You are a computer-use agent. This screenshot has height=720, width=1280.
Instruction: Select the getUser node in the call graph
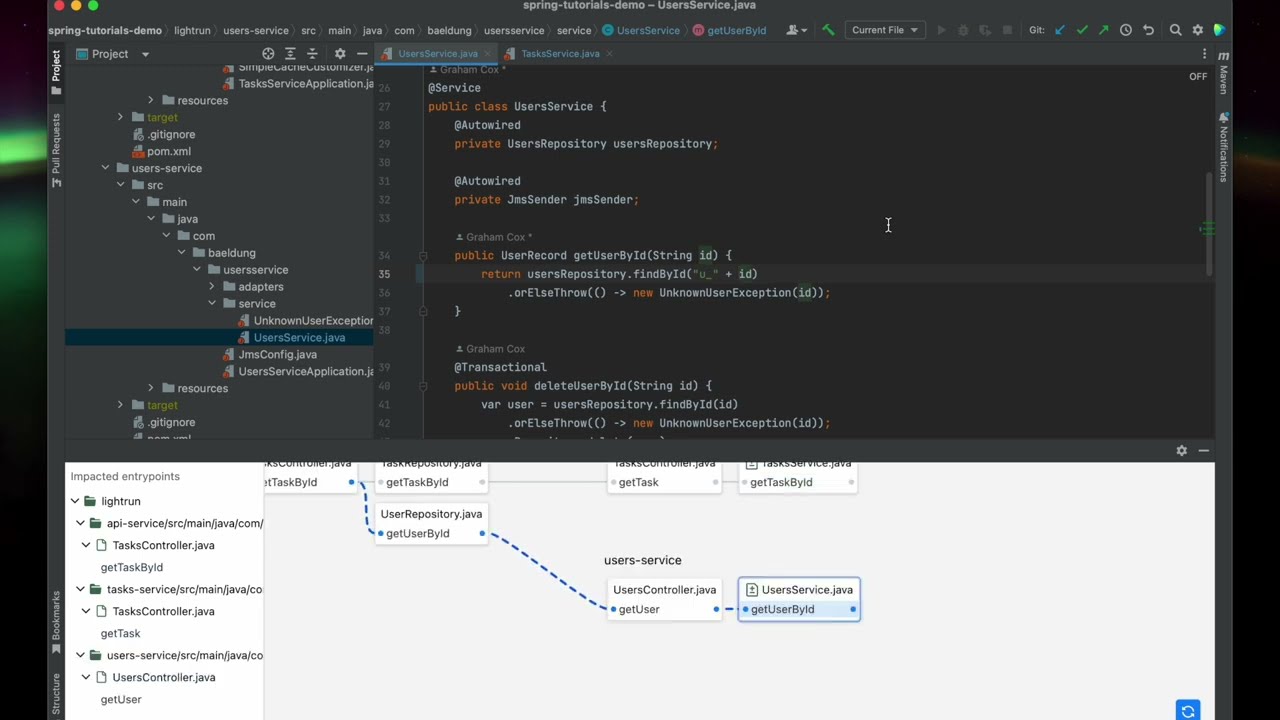(639, 609)
